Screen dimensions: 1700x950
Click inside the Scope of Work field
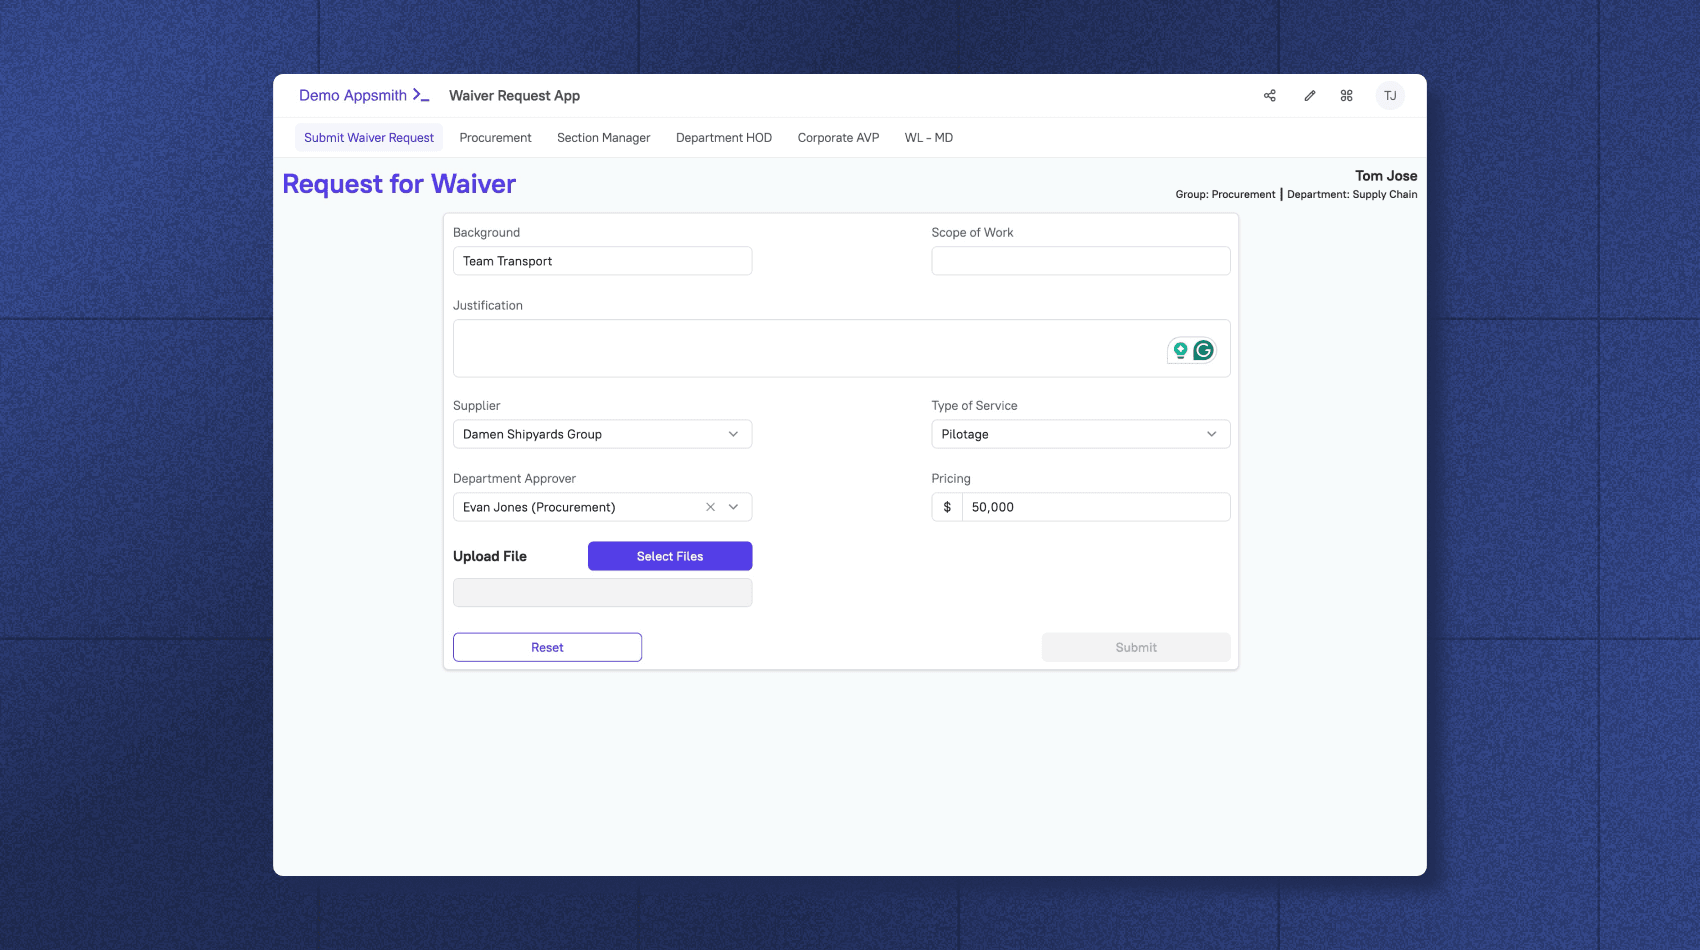tap(1080, 260)
